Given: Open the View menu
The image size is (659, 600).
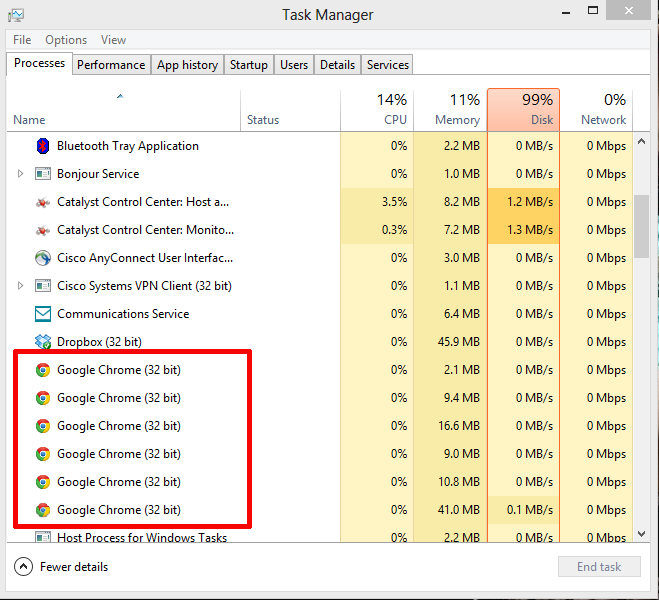Looking at the screenshot, I should tap(113, 40).
